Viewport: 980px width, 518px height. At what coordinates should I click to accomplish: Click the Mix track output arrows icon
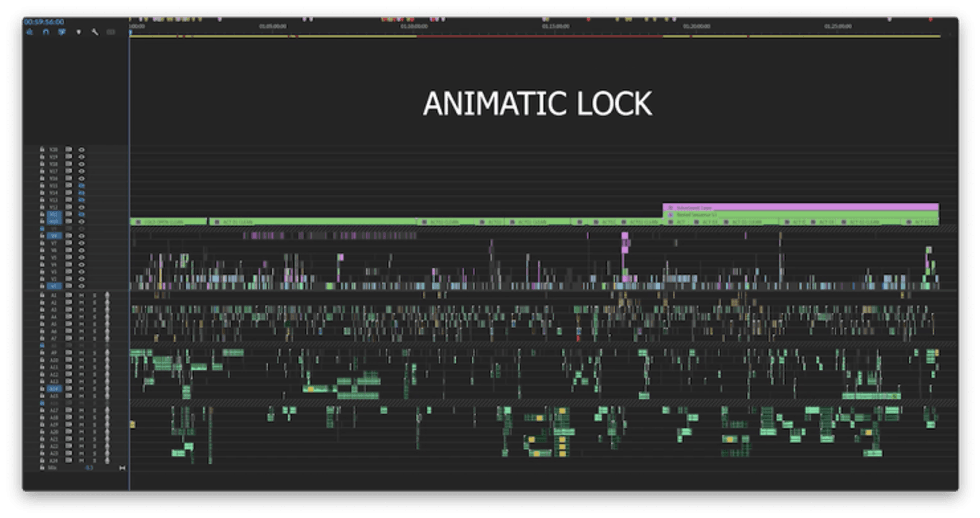tap(122, 468)
